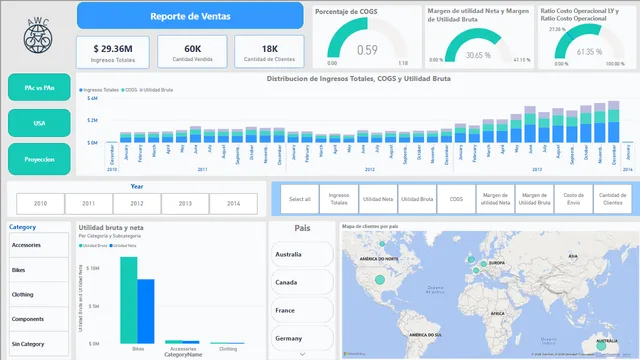Filter year slicer to 2014
Screen dimensions: 640x360
pos(233,203)
